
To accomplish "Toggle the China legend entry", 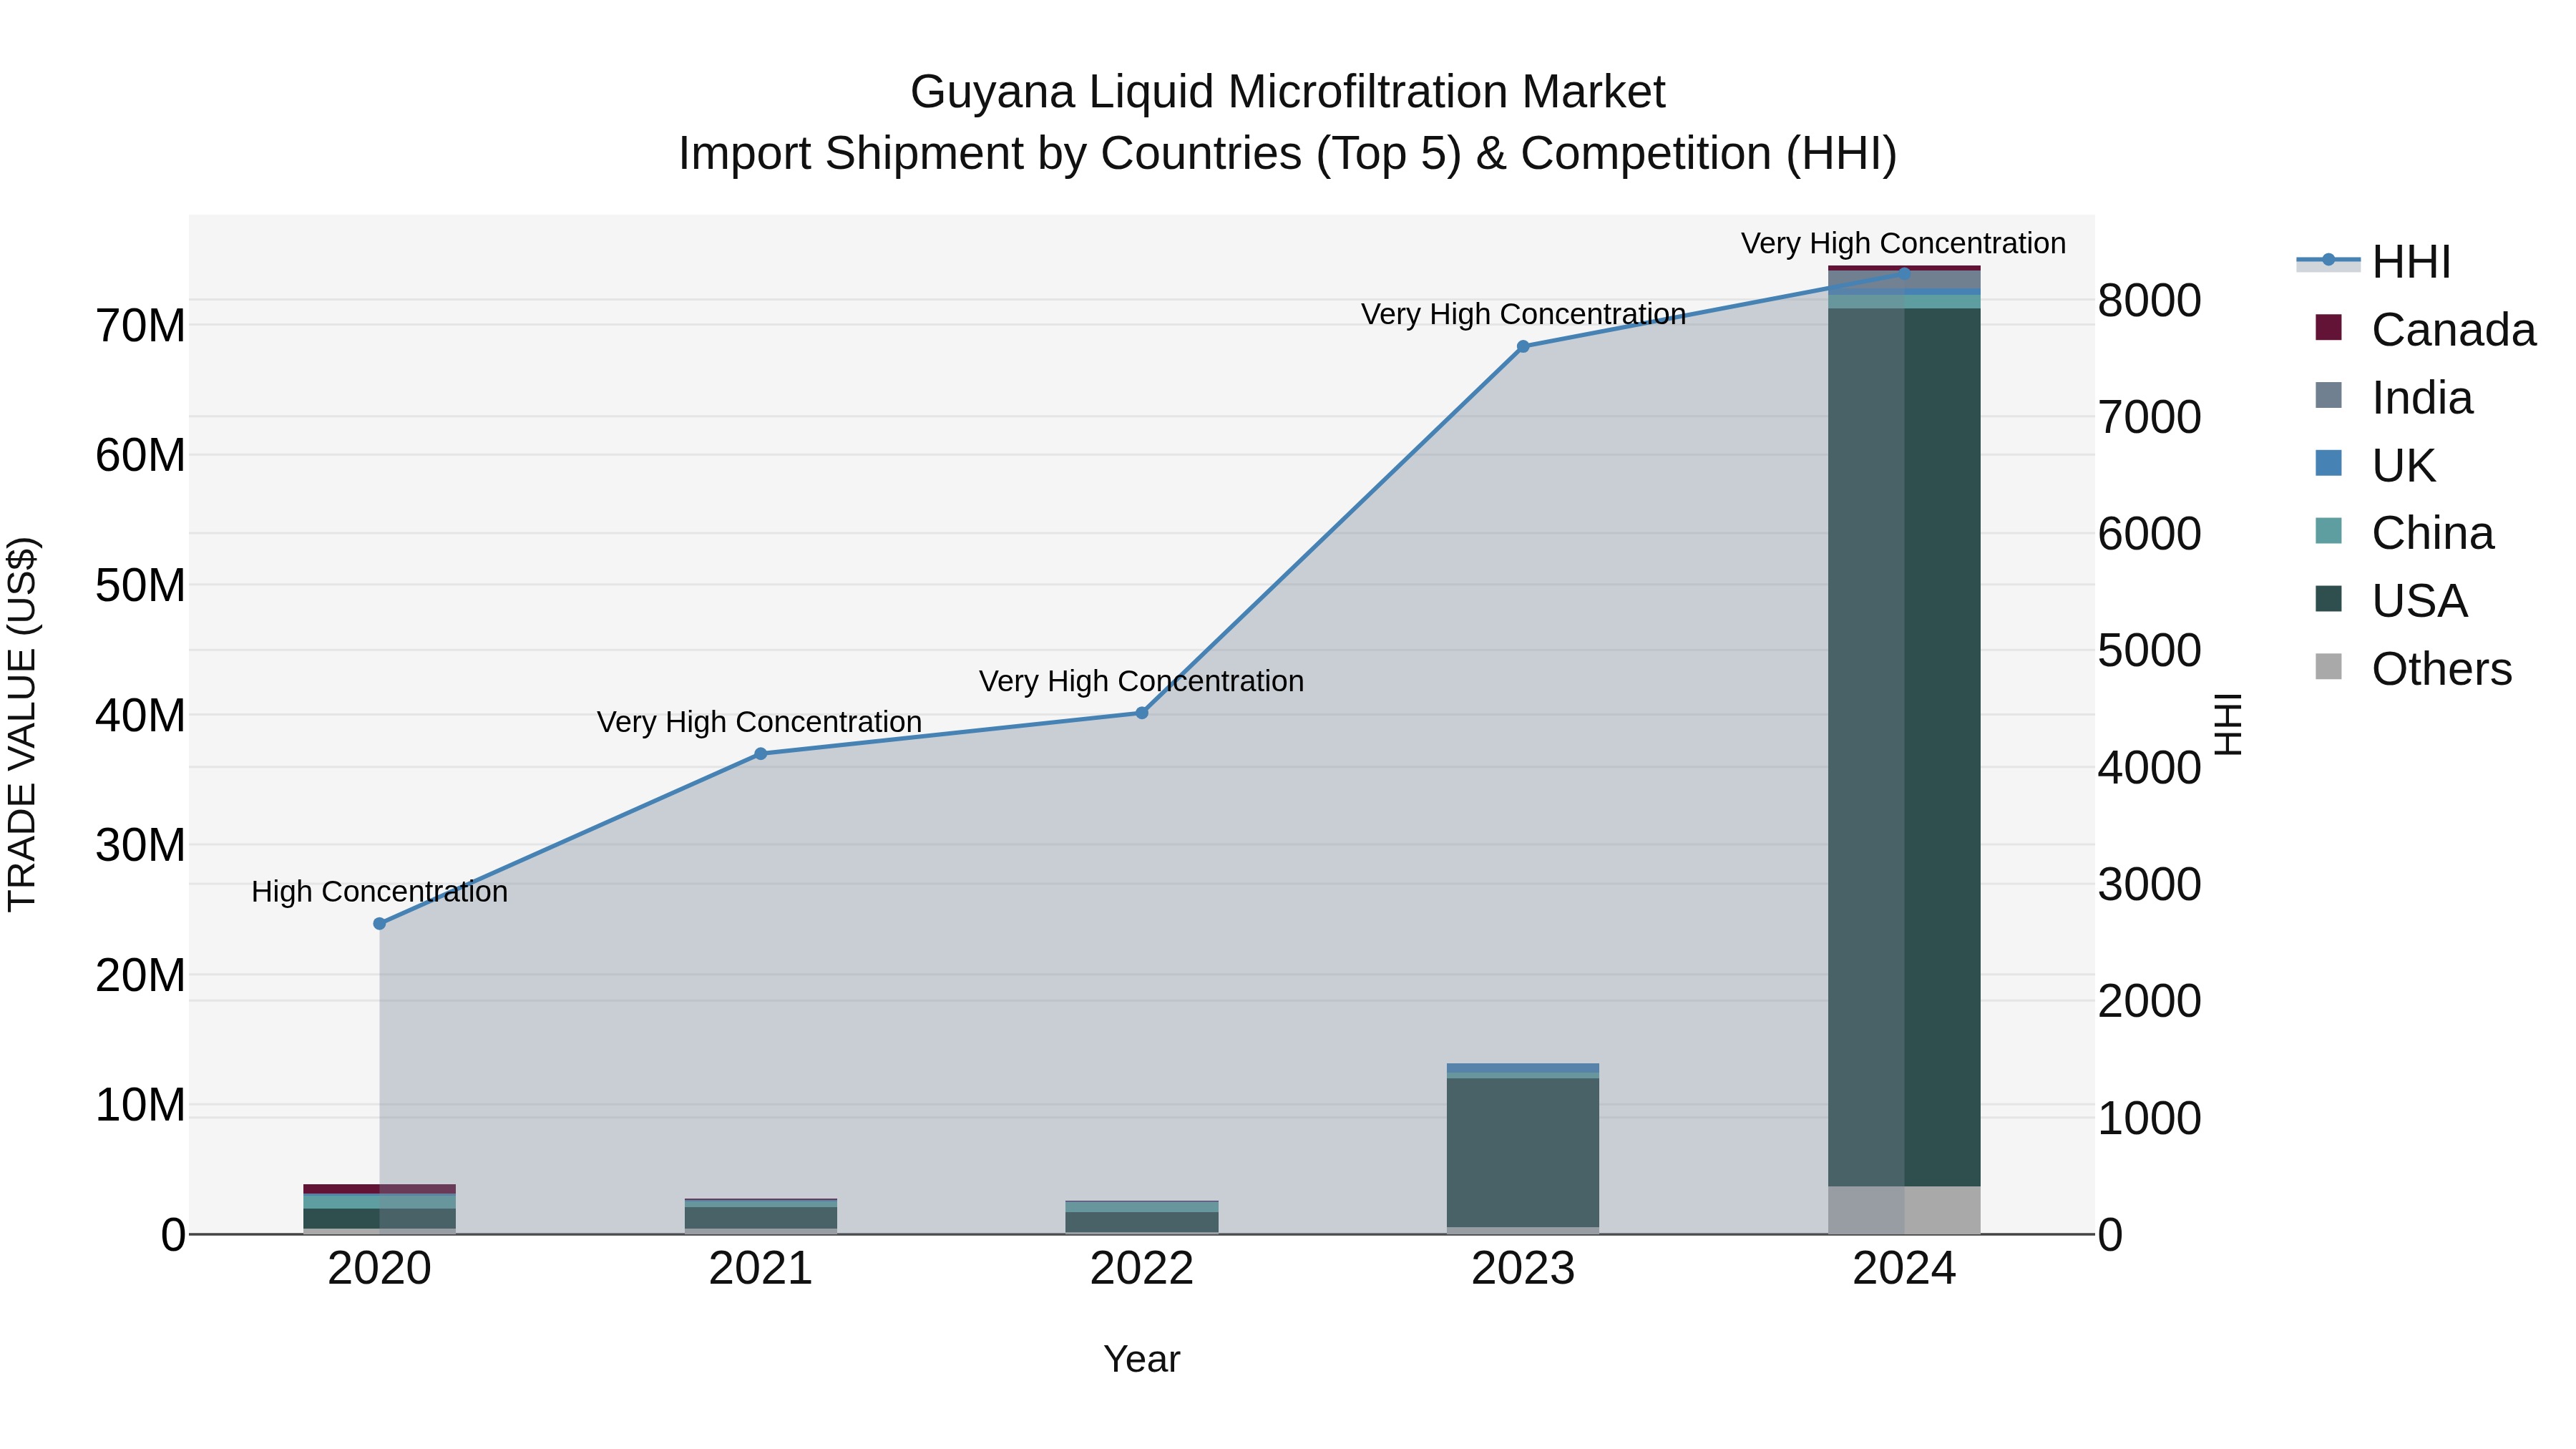I will click(2404, 533).
